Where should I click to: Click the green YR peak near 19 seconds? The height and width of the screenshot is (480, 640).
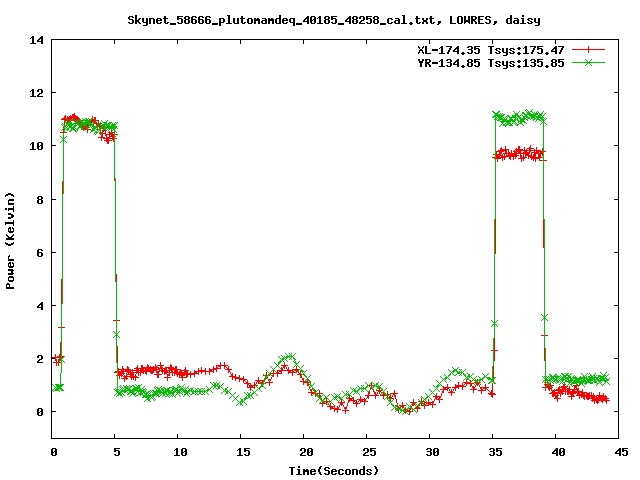pyautogui.click(x=289, y=357)
